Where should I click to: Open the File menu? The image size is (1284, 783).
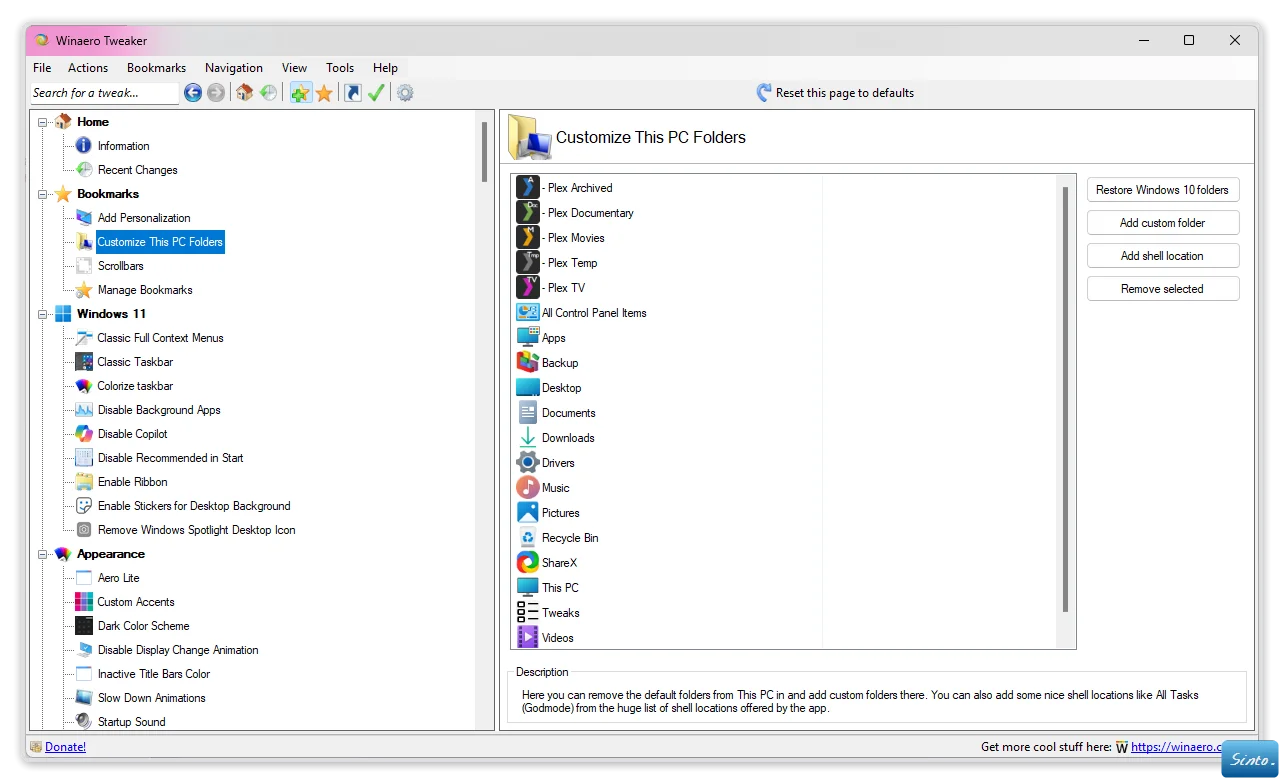tap(42, 68)
